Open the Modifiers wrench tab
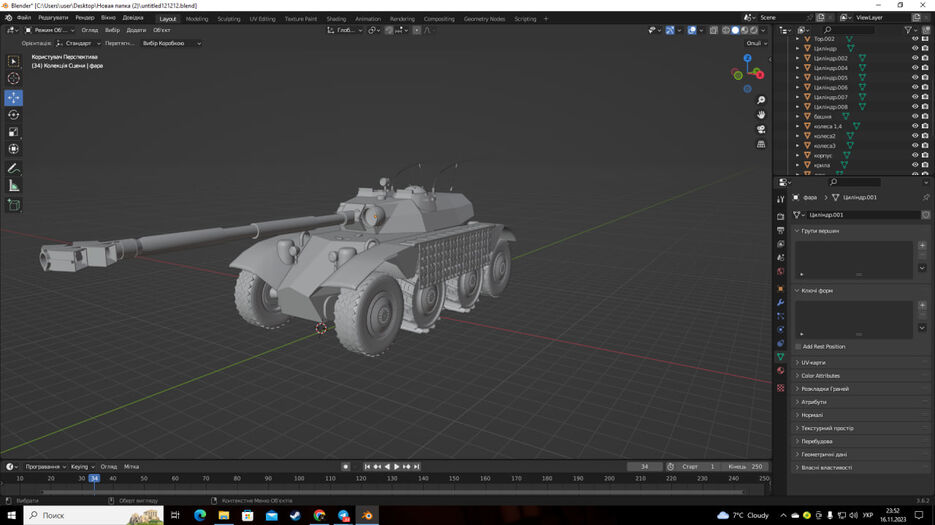935x525 pixels. [x=781, y=302]
